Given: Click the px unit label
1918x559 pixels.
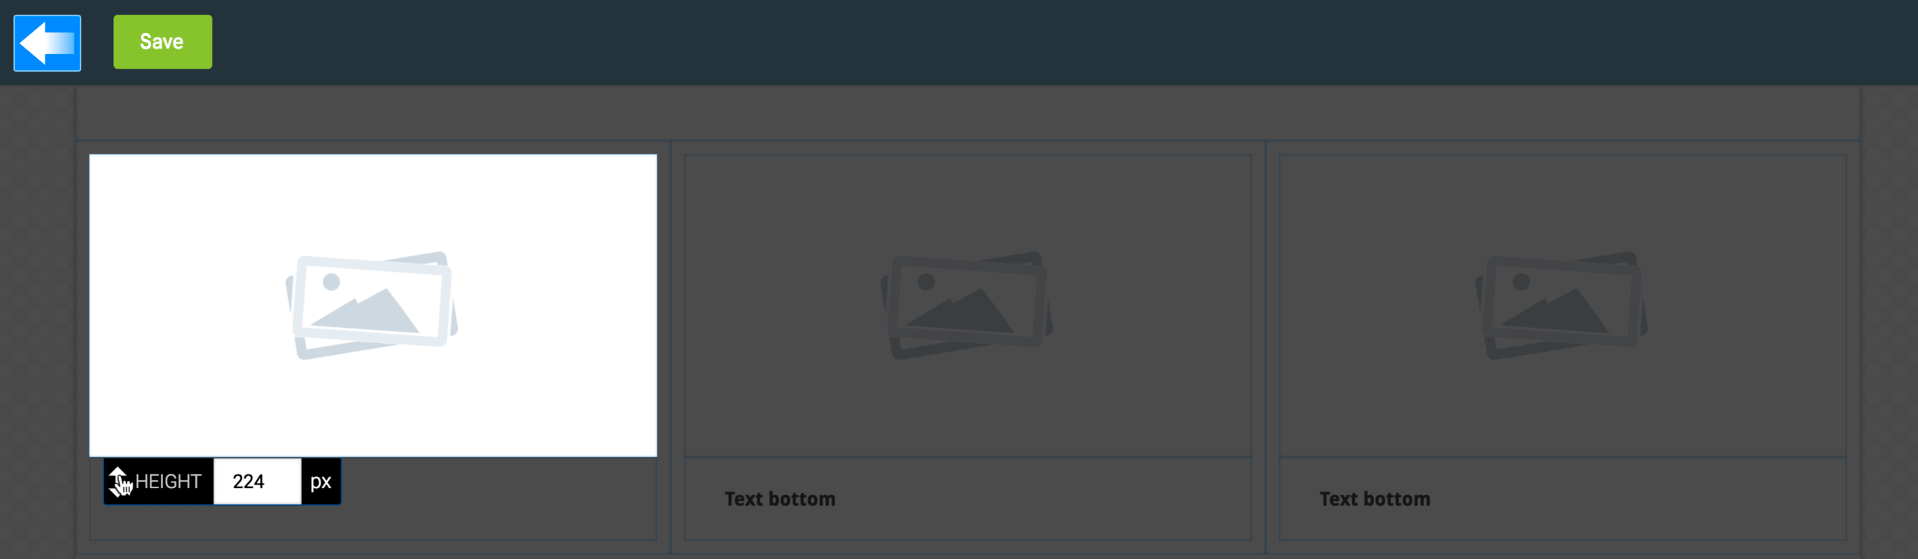Looking at the screenshot, I should tap(320, 481).
